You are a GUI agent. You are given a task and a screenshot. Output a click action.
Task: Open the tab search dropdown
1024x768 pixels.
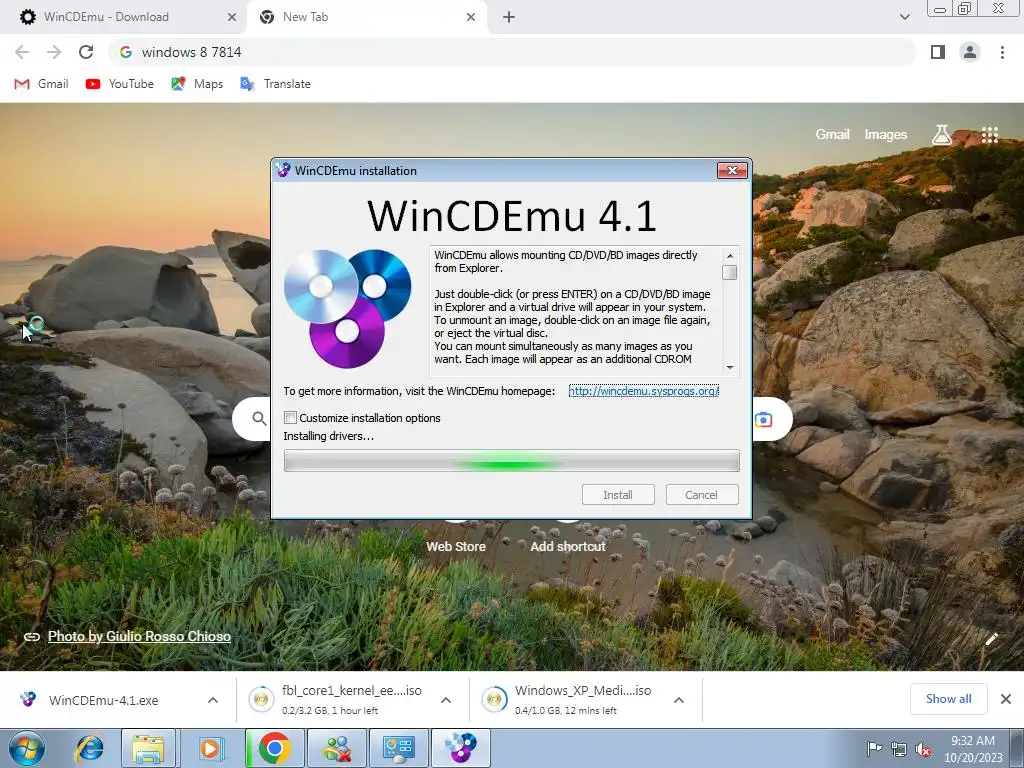[x=904, y=17]
